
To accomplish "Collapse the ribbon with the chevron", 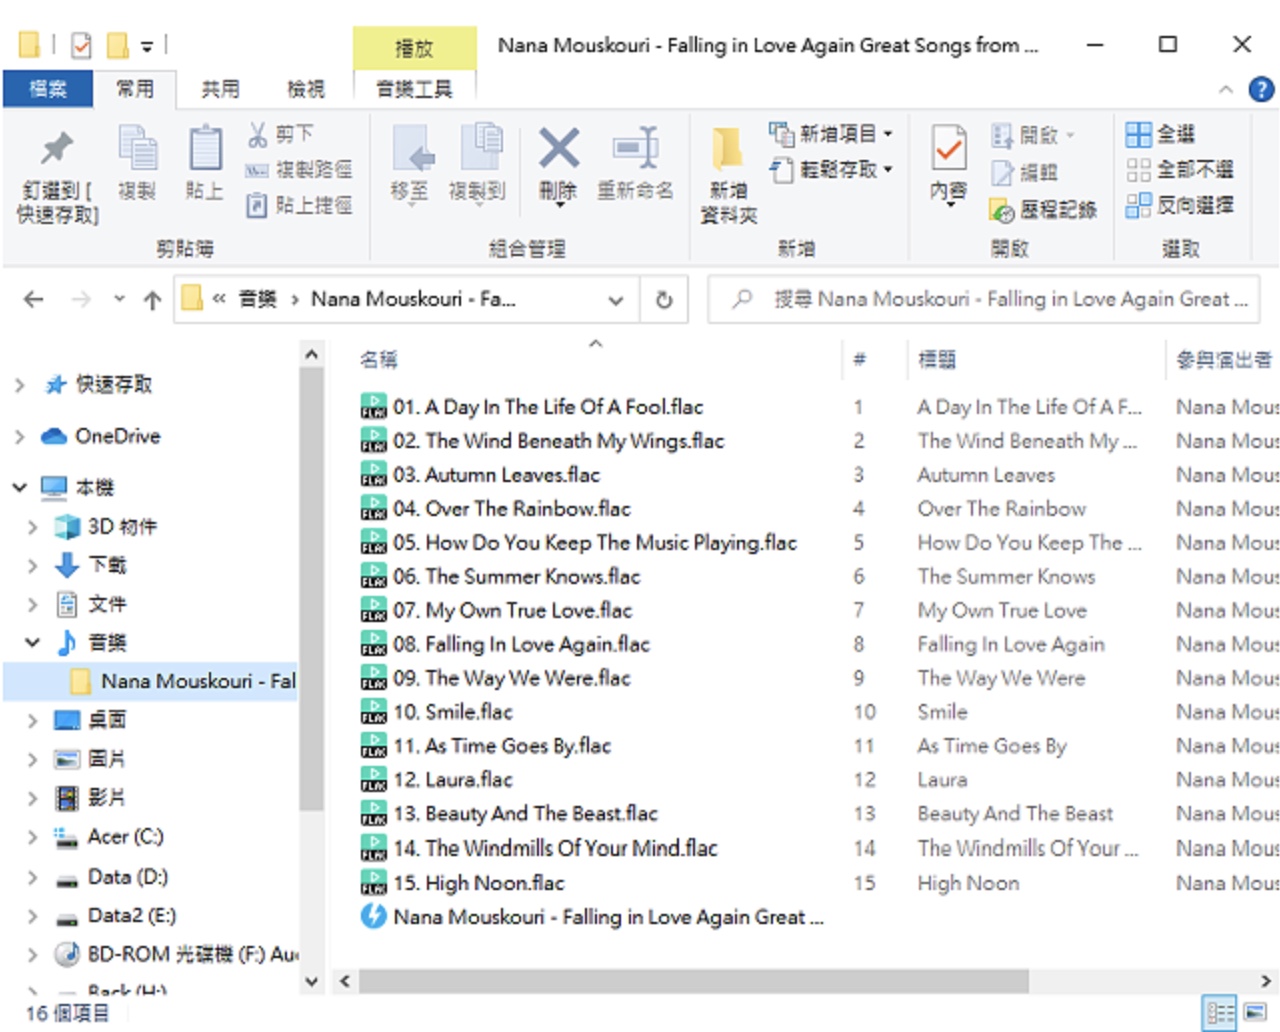I will click(x=1225, y=90).
